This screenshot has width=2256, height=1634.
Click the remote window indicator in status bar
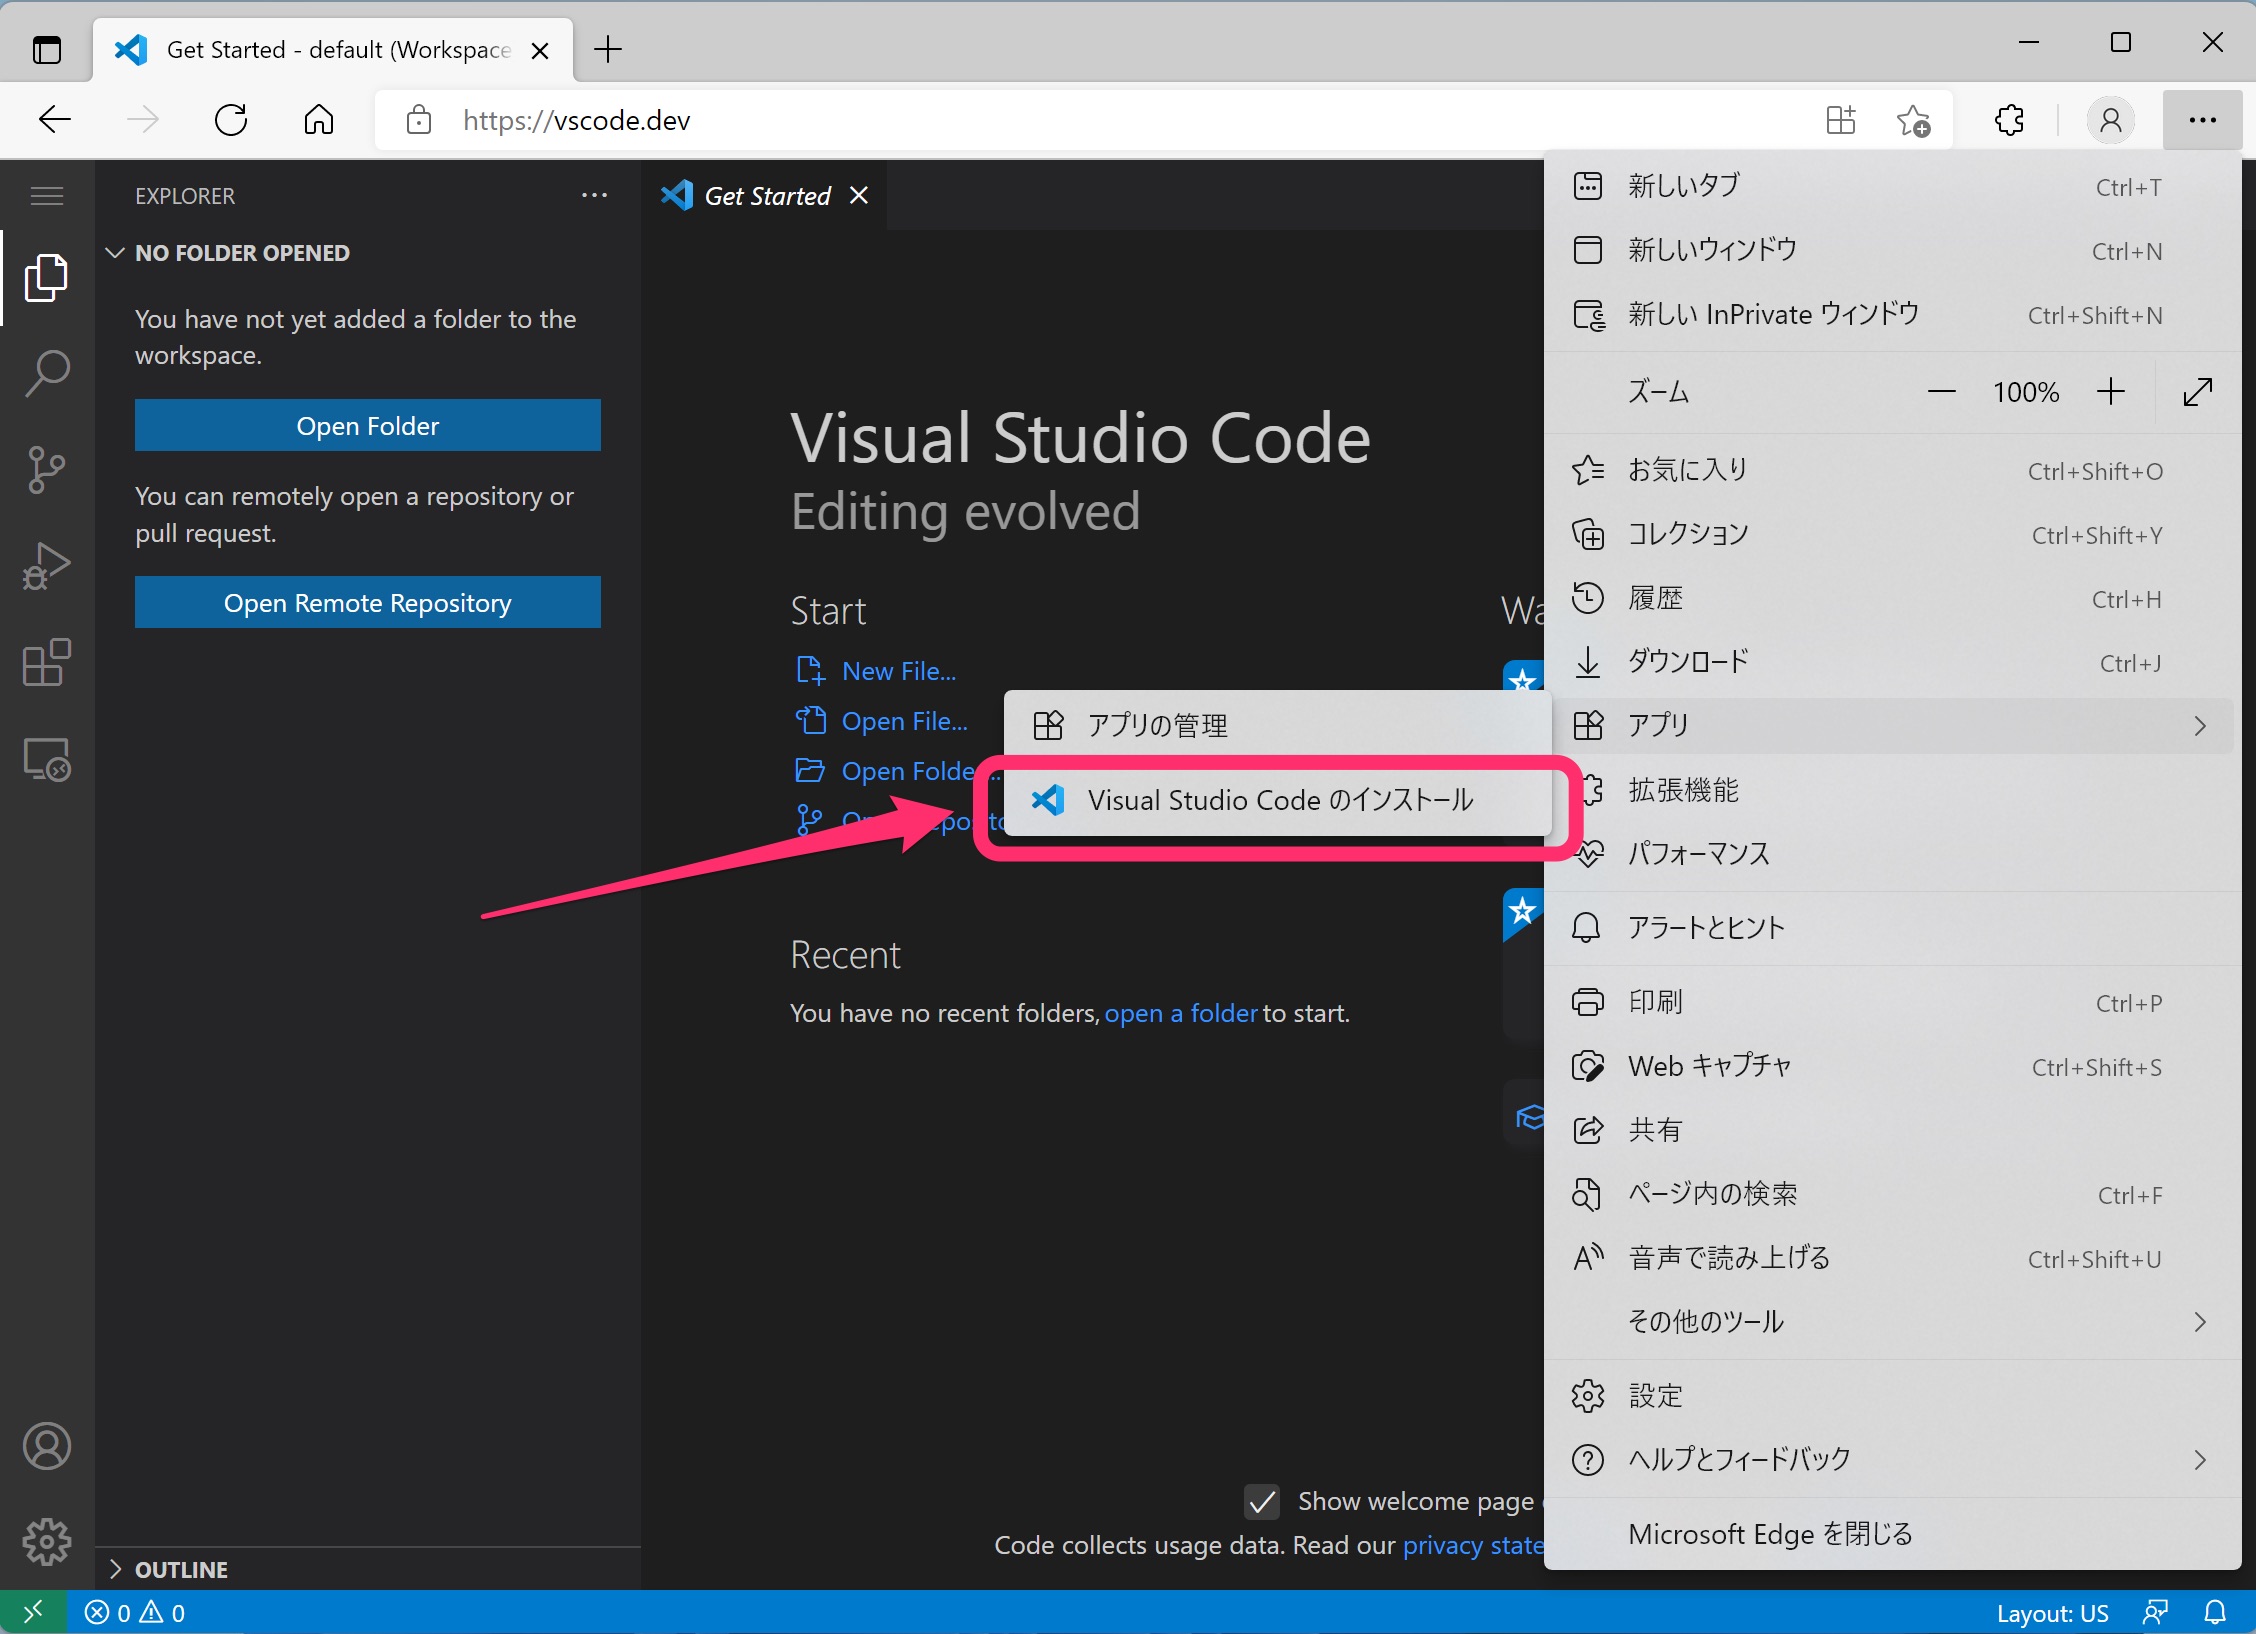(x=33, y=1612)
